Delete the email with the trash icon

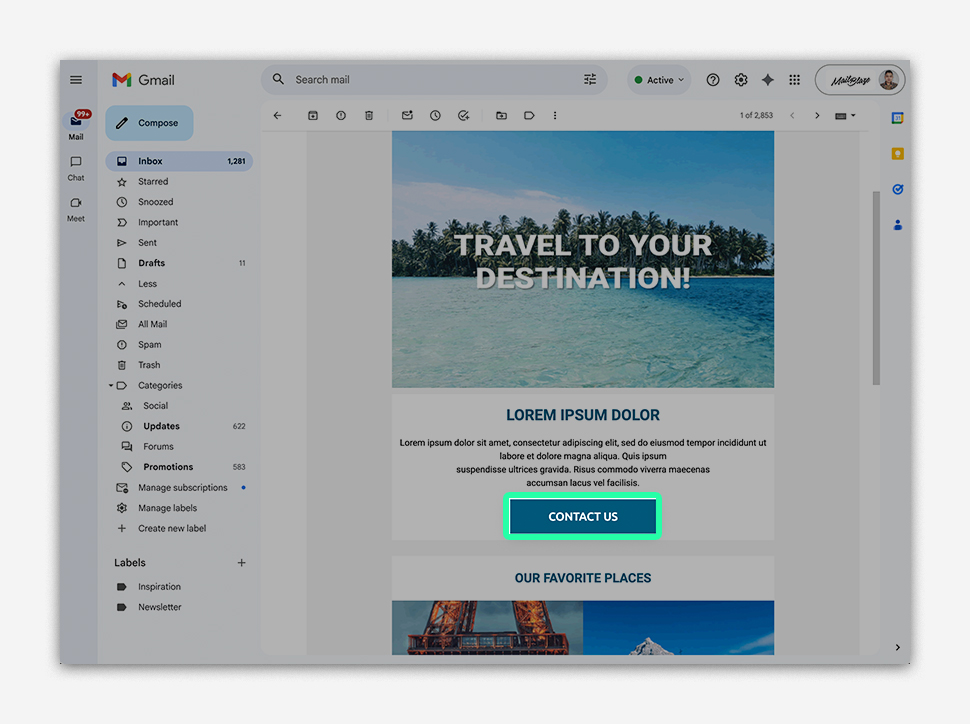(x=369, y=116)
